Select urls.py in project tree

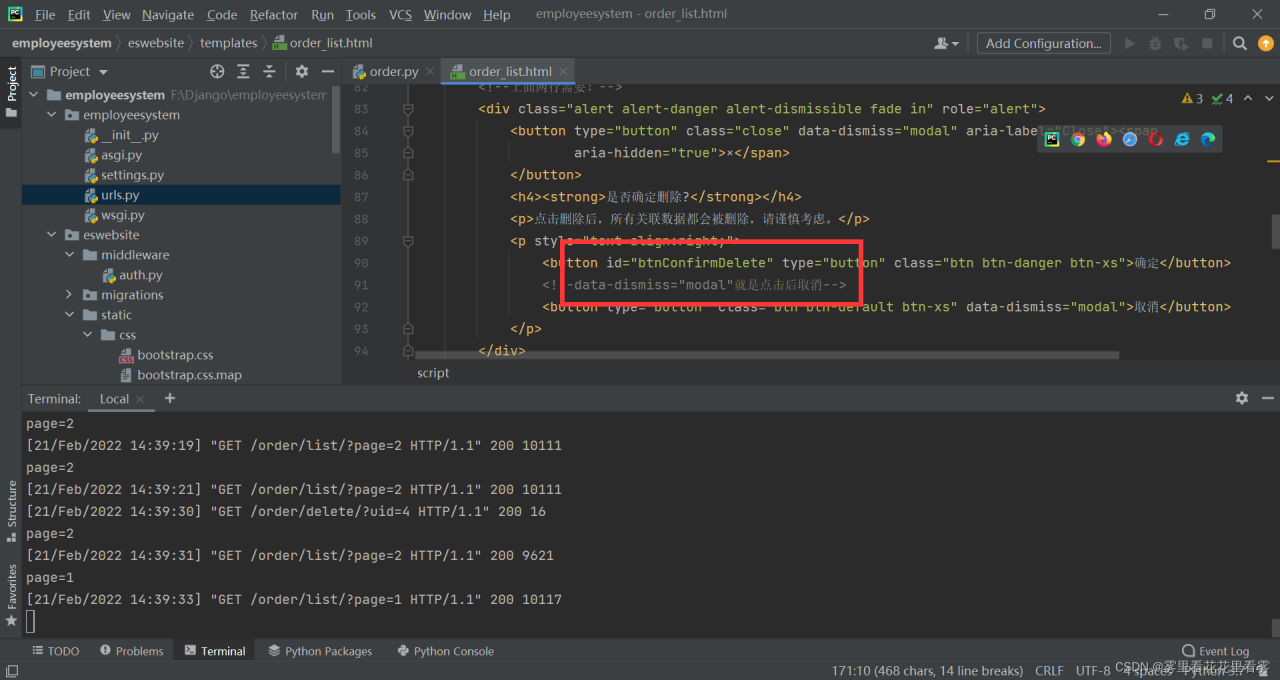[120, 195]
